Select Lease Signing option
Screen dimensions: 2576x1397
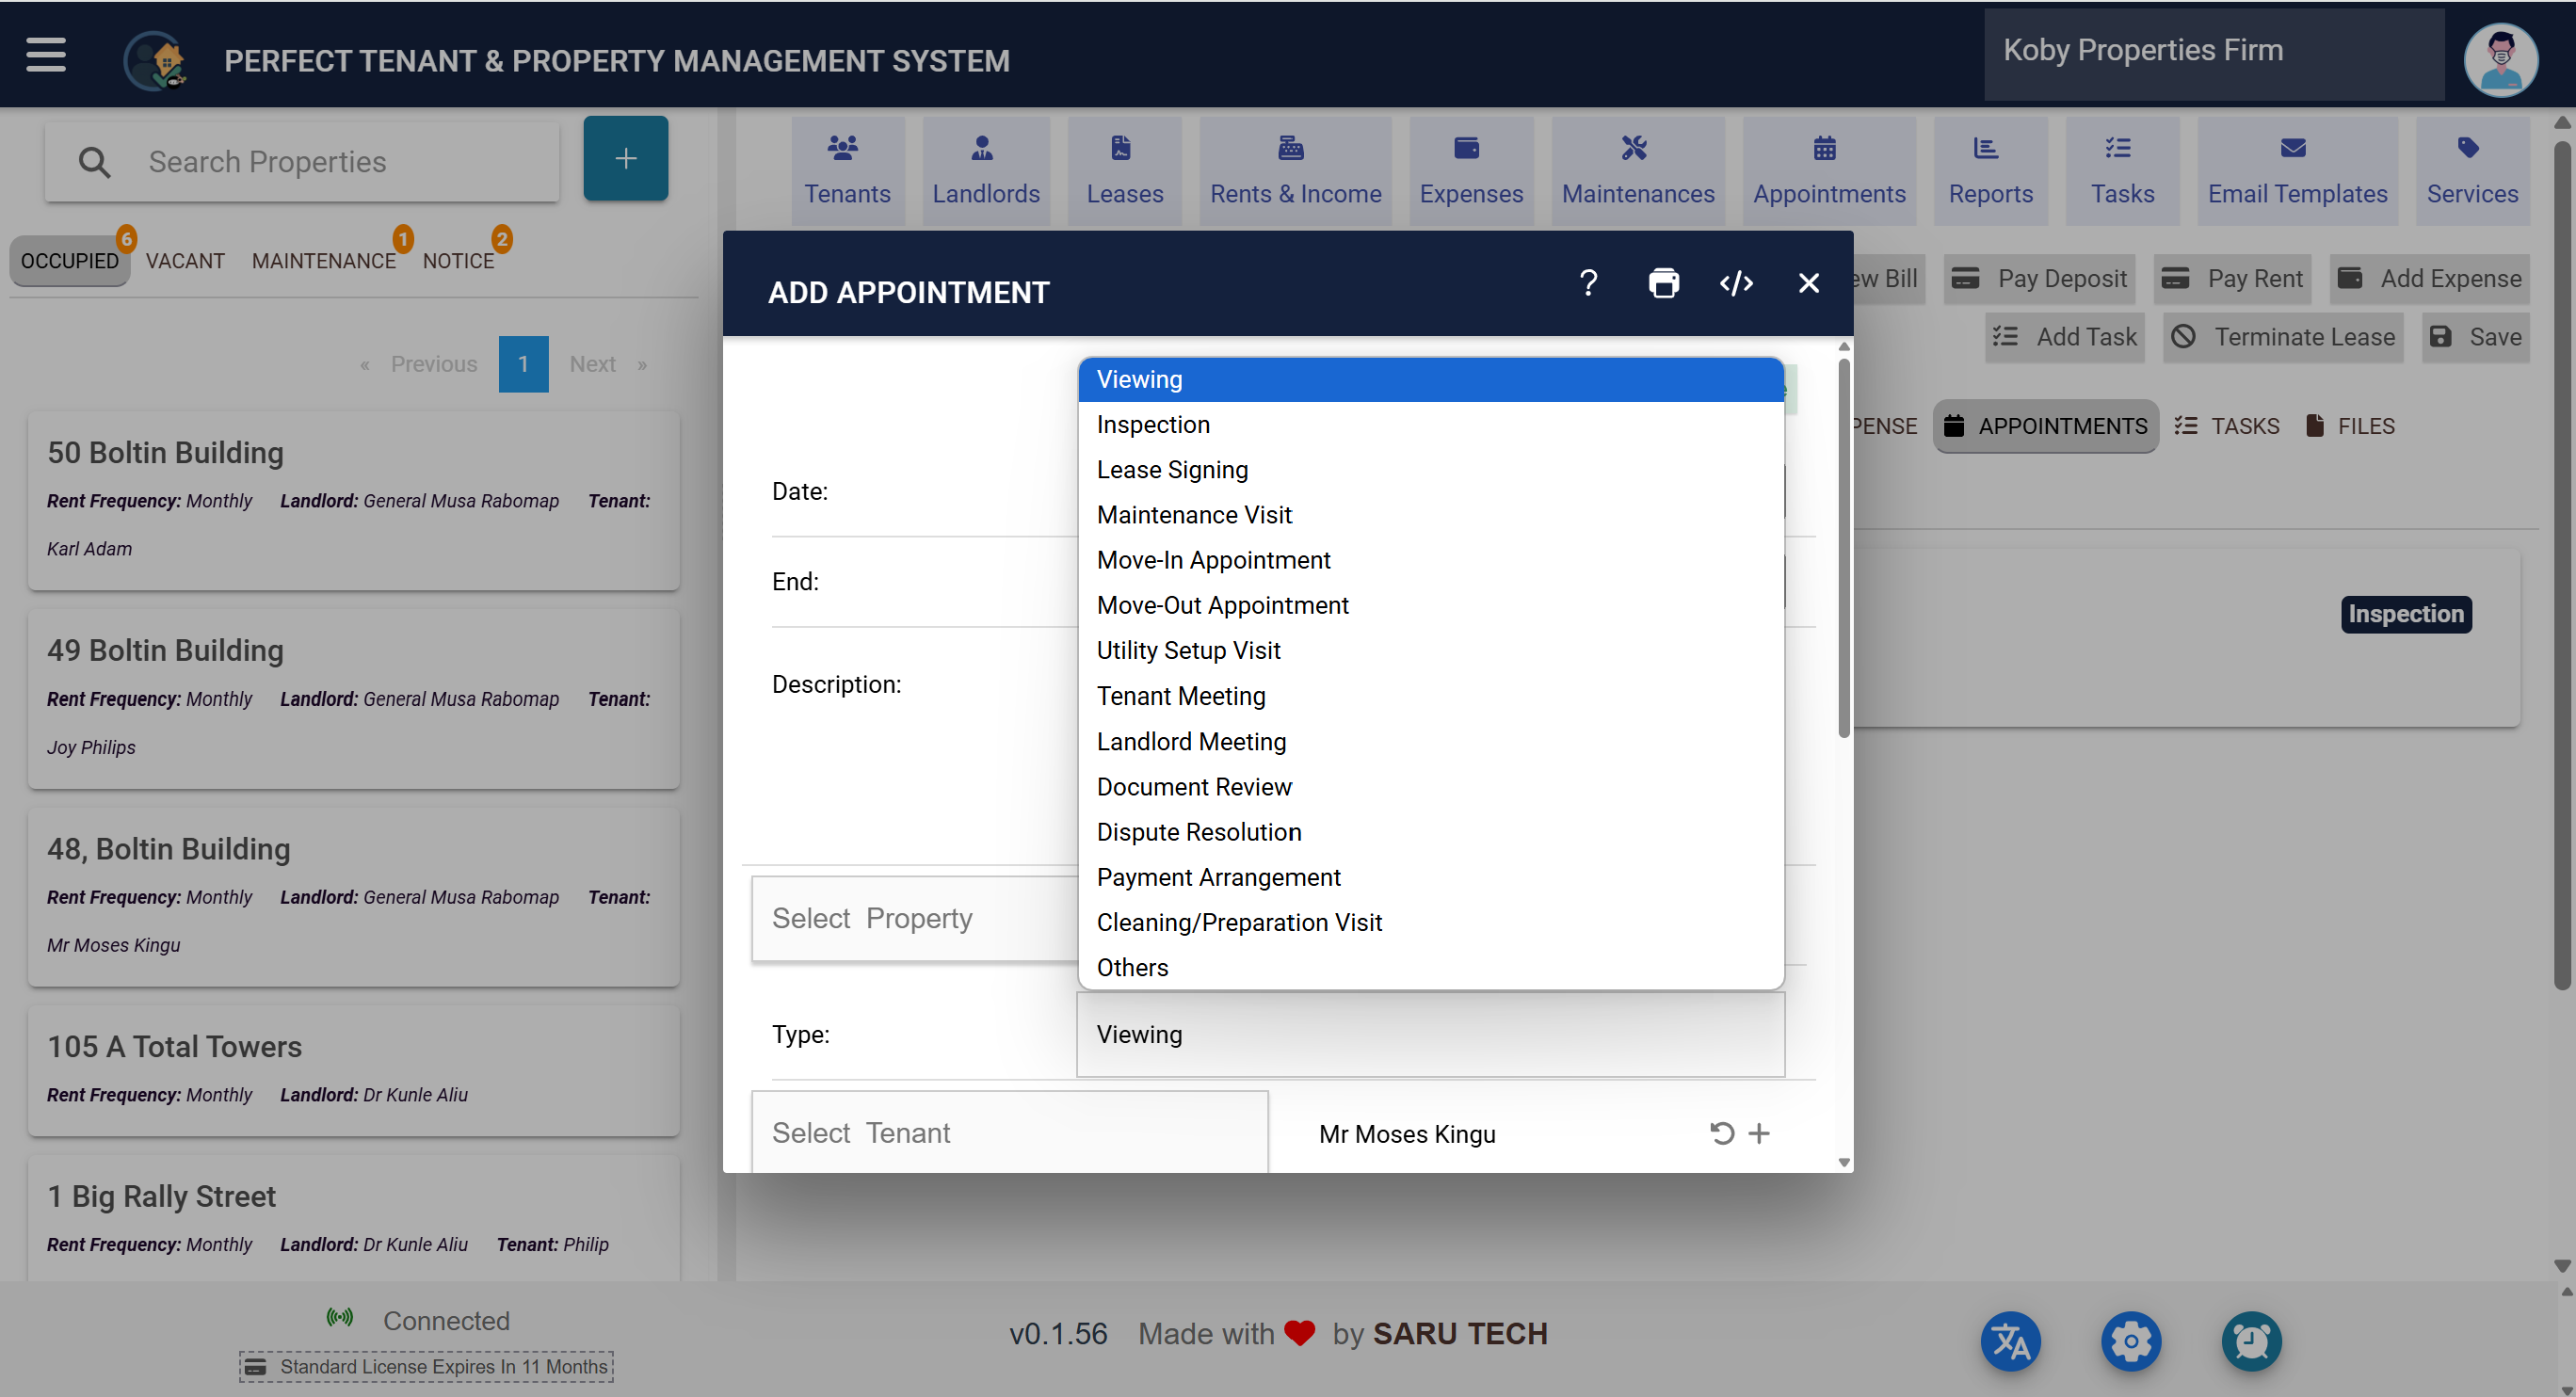pyautogui.click(x=1431, y=470)
